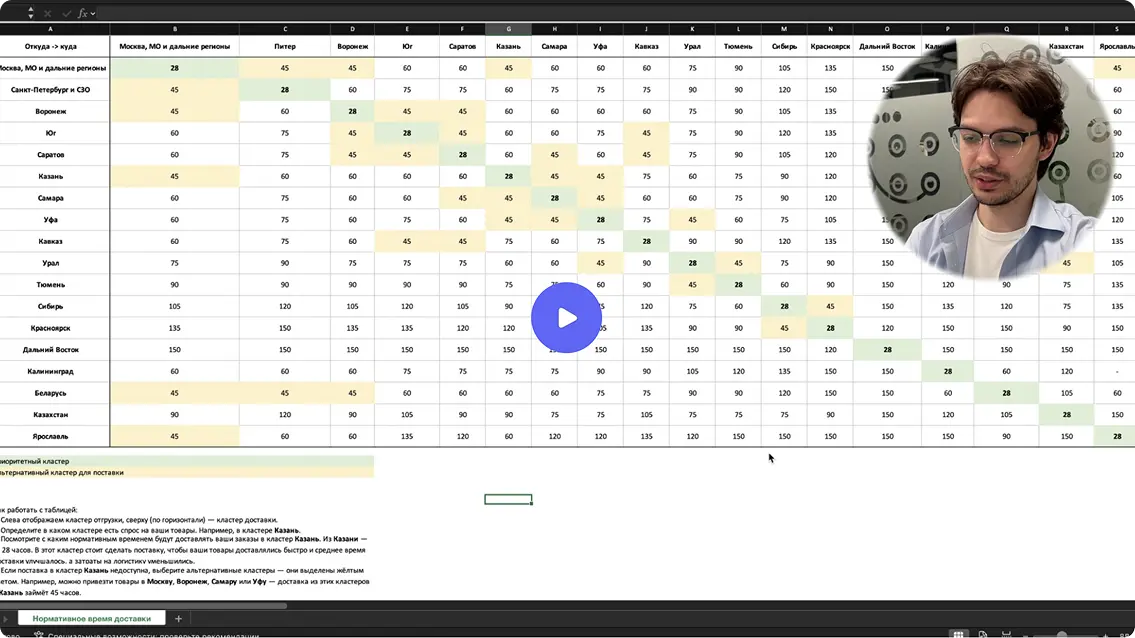This screenshot has width=1135, height=638.
Task: Click the accessibility check icon in status bar
Action: 39,634
